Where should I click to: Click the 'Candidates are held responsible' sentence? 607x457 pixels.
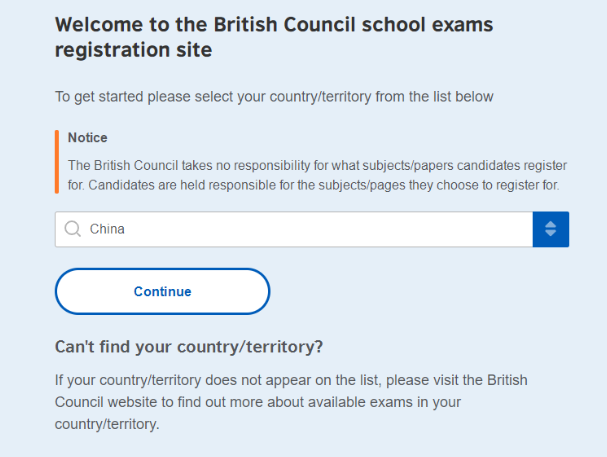(314, 185)
